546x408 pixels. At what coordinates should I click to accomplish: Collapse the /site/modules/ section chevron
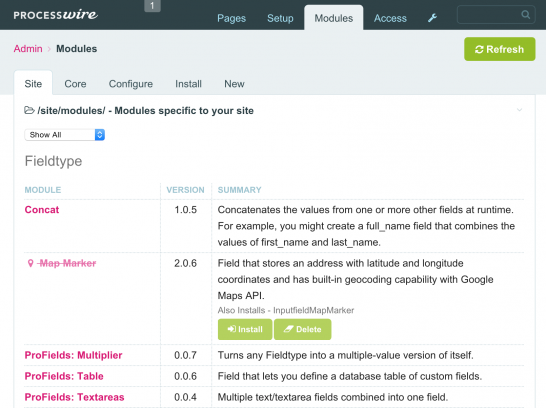[519, 110]
